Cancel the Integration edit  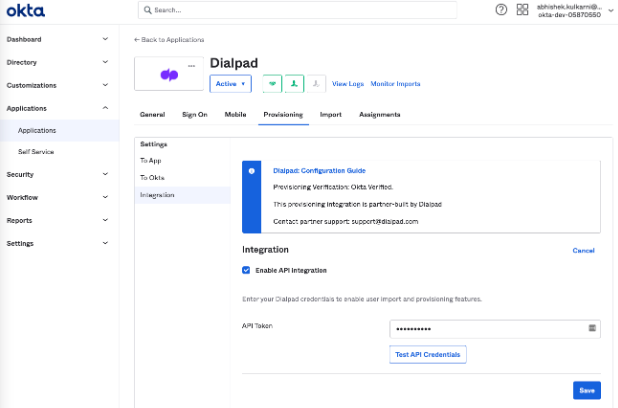(x=583, y=251)
